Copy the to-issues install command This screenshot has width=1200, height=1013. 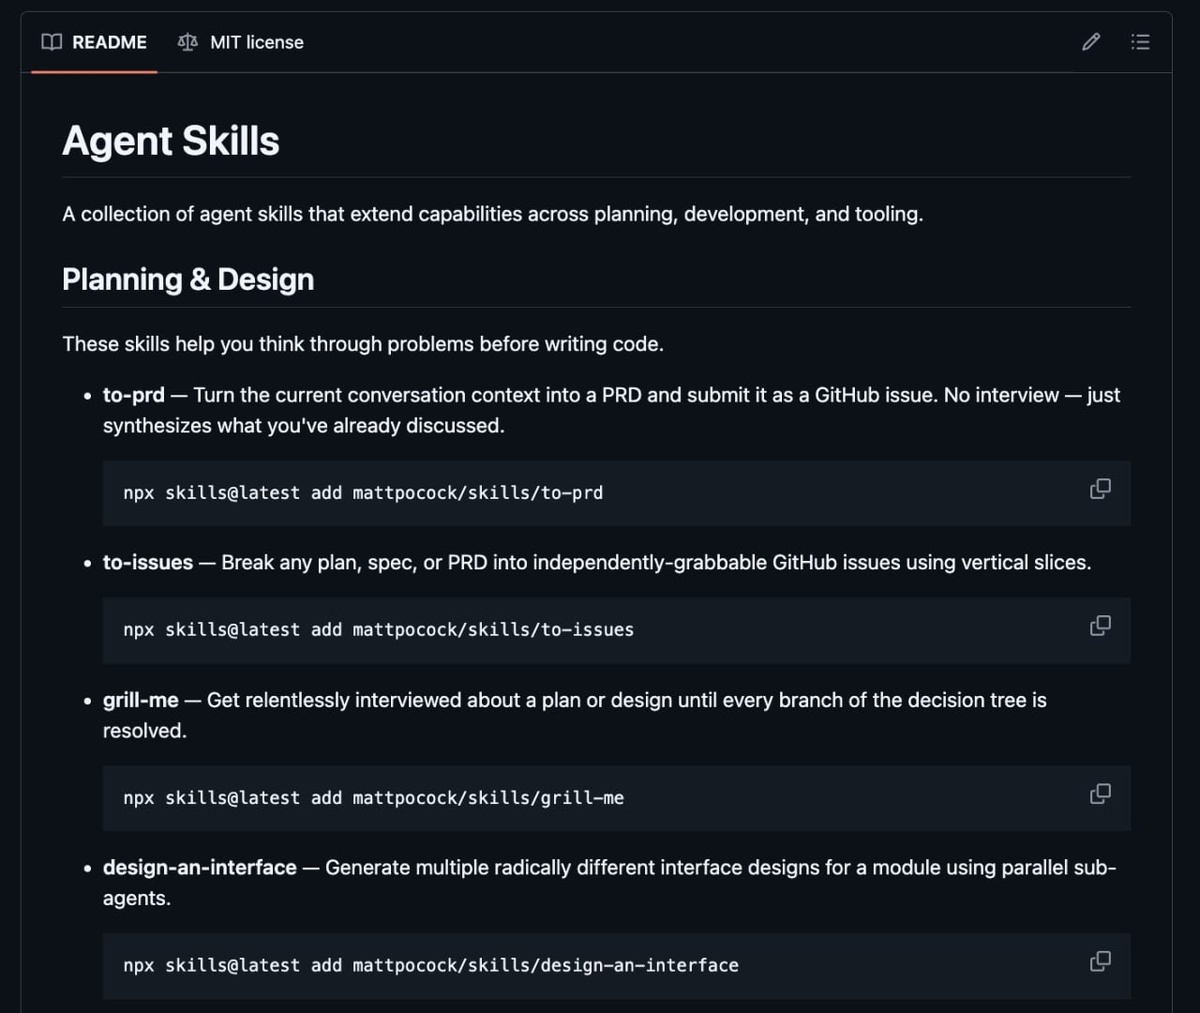[x=1100, y=626]
